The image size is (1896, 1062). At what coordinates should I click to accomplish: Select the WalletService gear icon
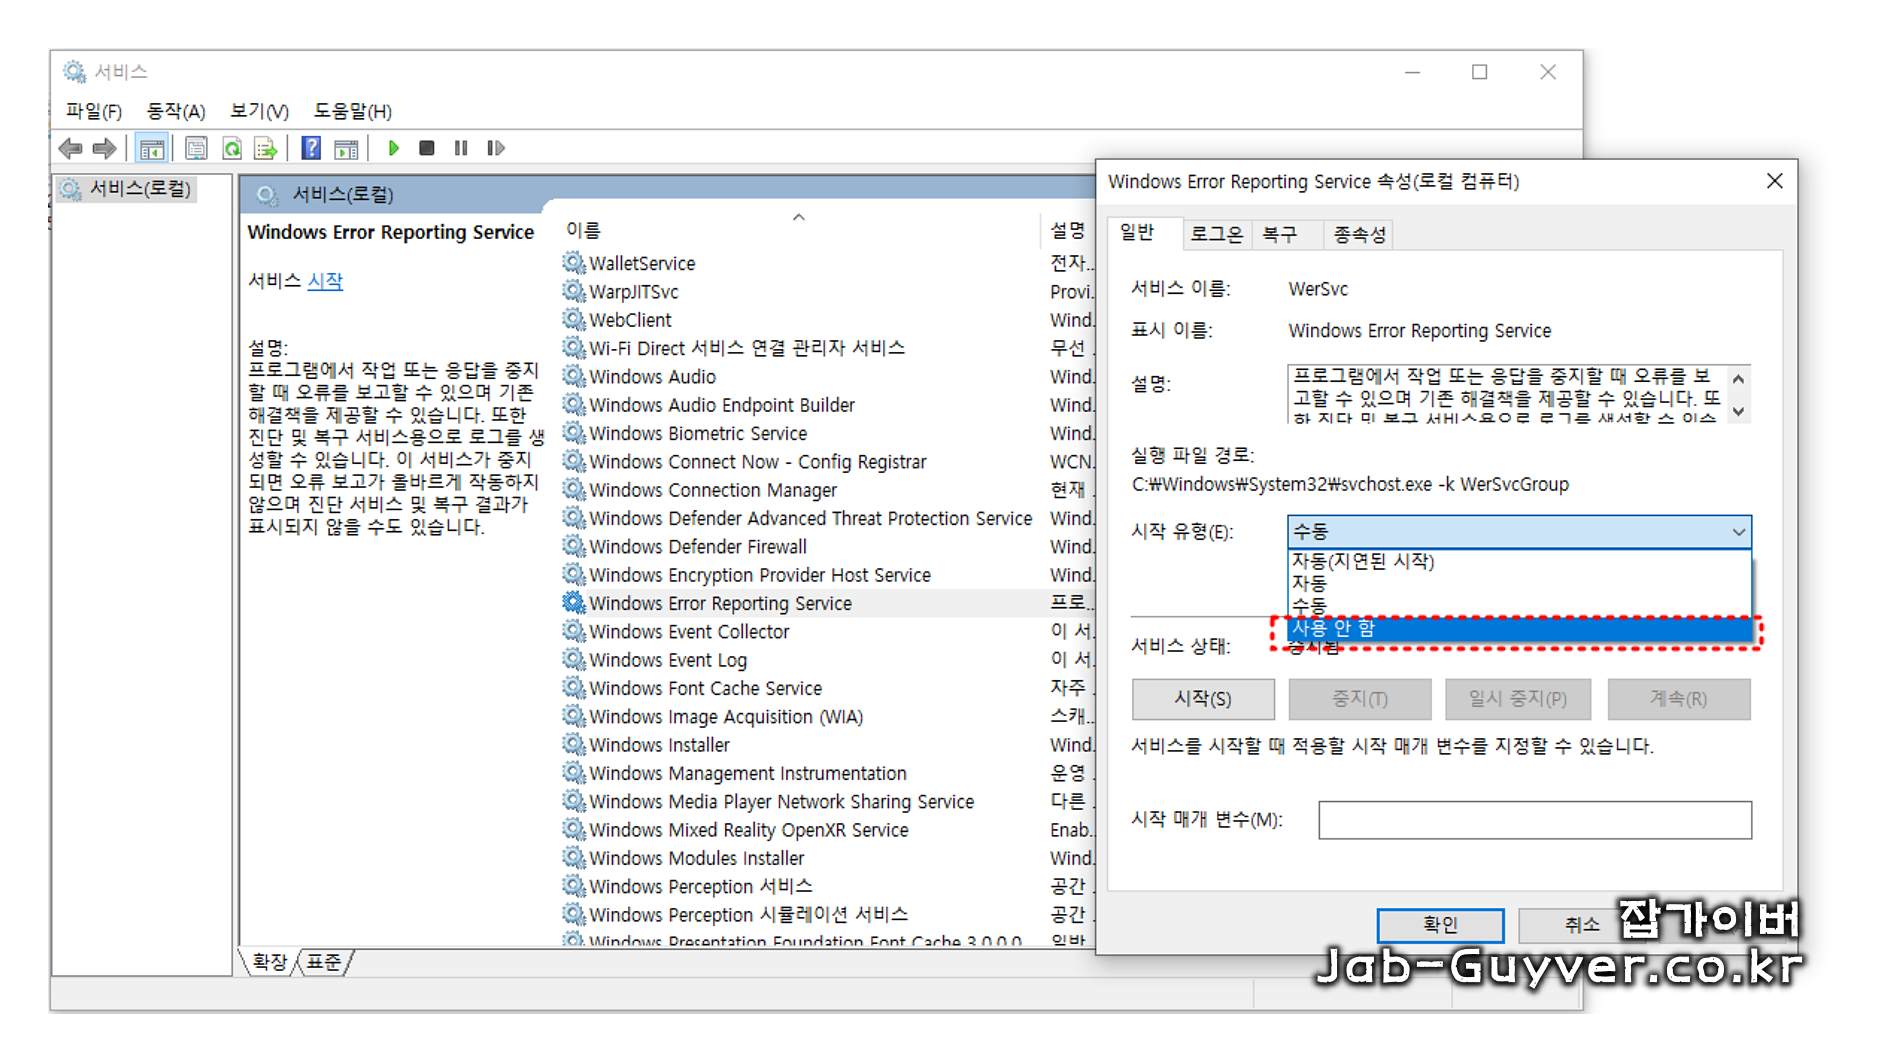574,263
